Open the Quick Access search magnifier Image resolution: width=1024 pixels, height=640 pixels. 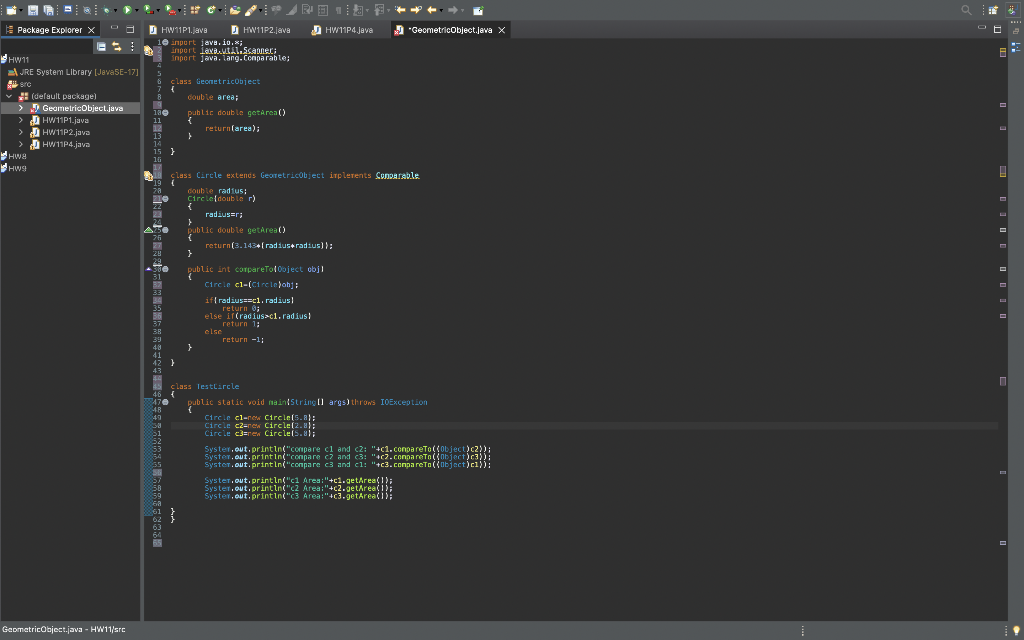(x=967, y=10)
